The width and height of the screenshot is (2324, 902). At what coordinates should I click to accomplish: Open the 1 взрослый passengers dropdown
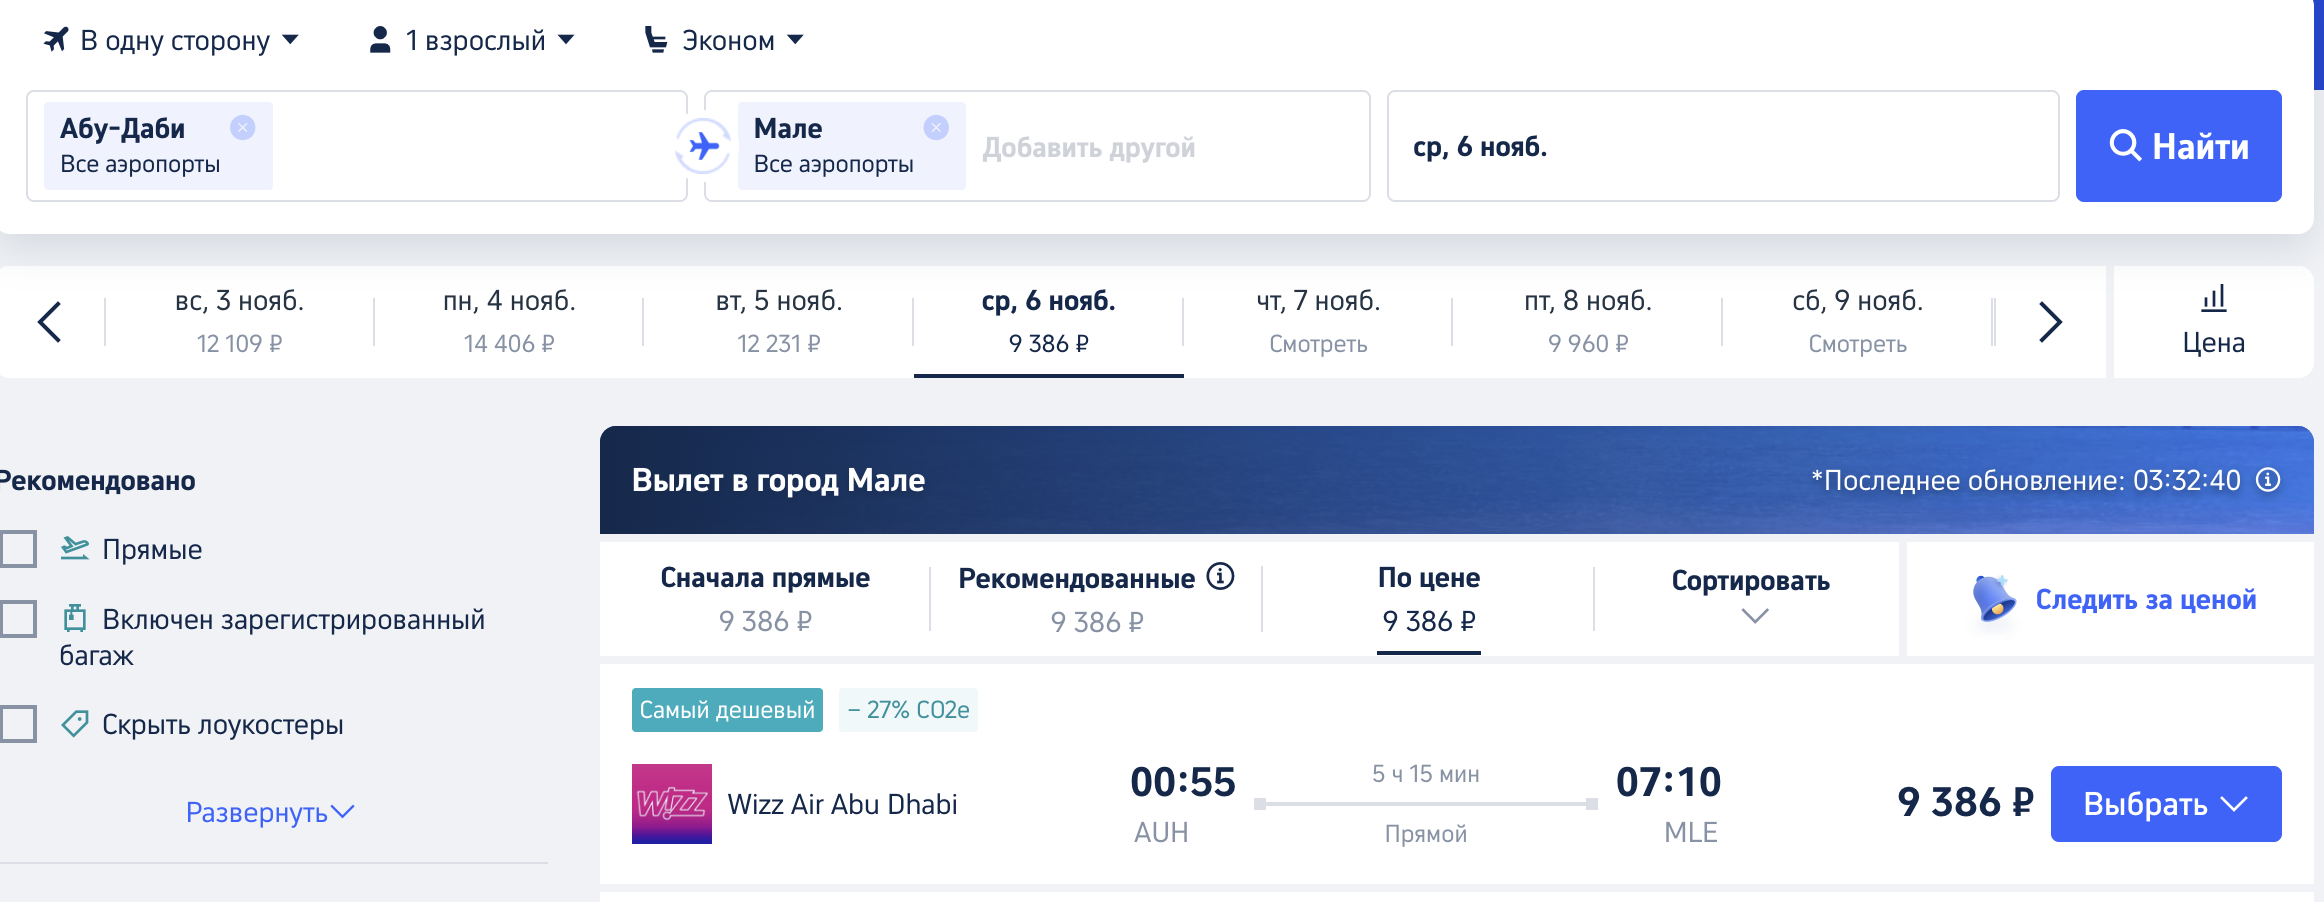click(472, 40)
